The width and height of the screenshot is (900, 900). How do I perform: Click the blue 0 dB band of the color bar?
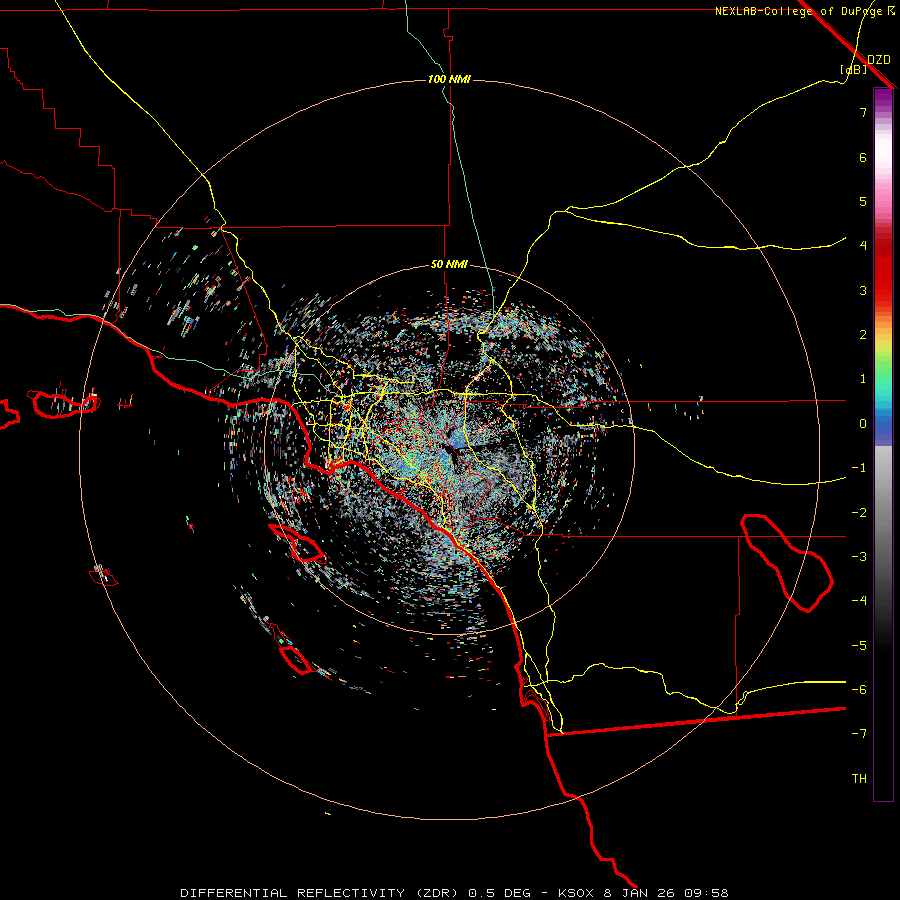pos(883,425)
